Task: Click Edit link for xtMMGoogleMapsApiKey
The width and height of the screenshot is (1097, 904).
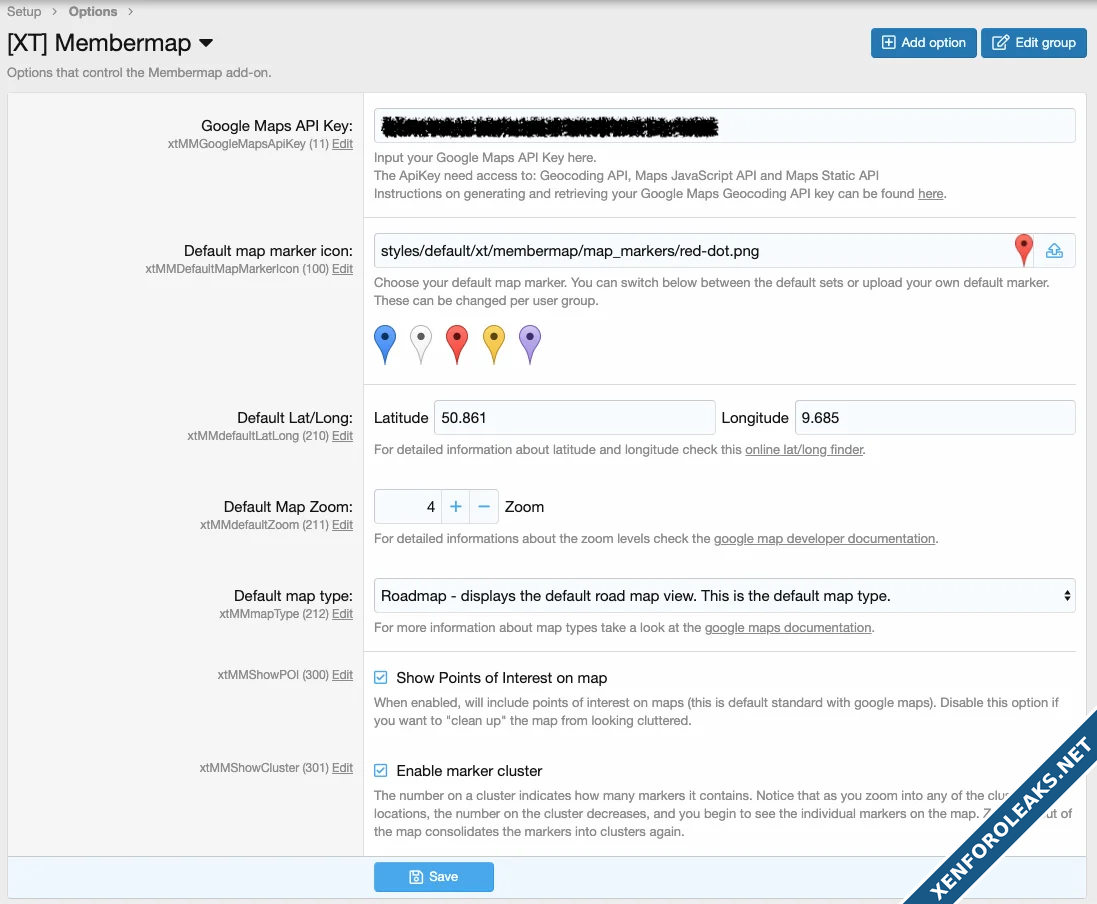Action: point(342,144)
